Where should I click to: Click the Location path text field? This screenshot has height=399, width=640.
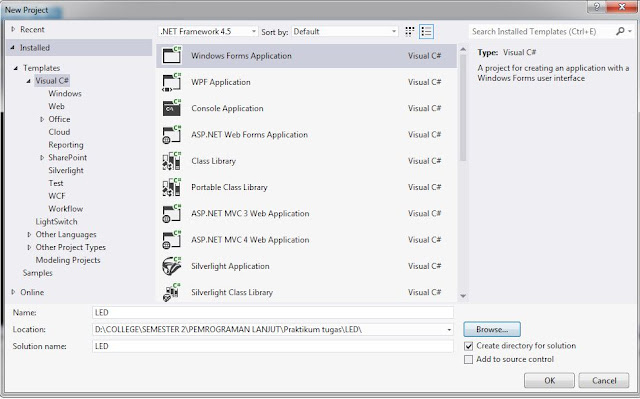[x=269, y=330]
